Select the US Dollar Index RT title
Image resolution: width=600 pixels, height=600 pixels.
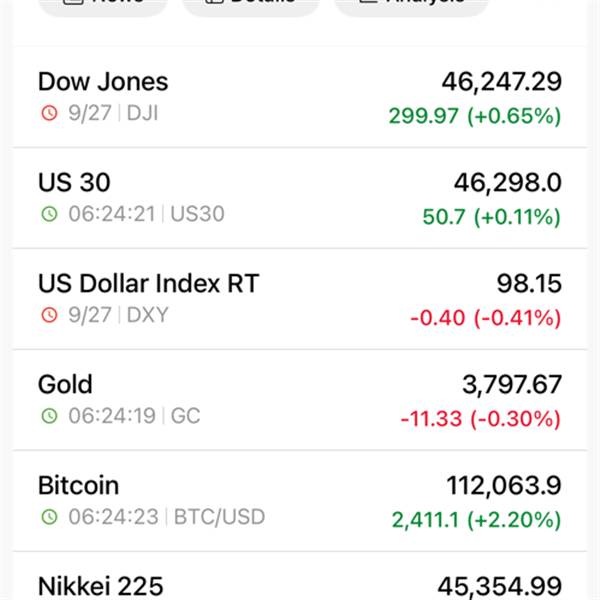148,284
